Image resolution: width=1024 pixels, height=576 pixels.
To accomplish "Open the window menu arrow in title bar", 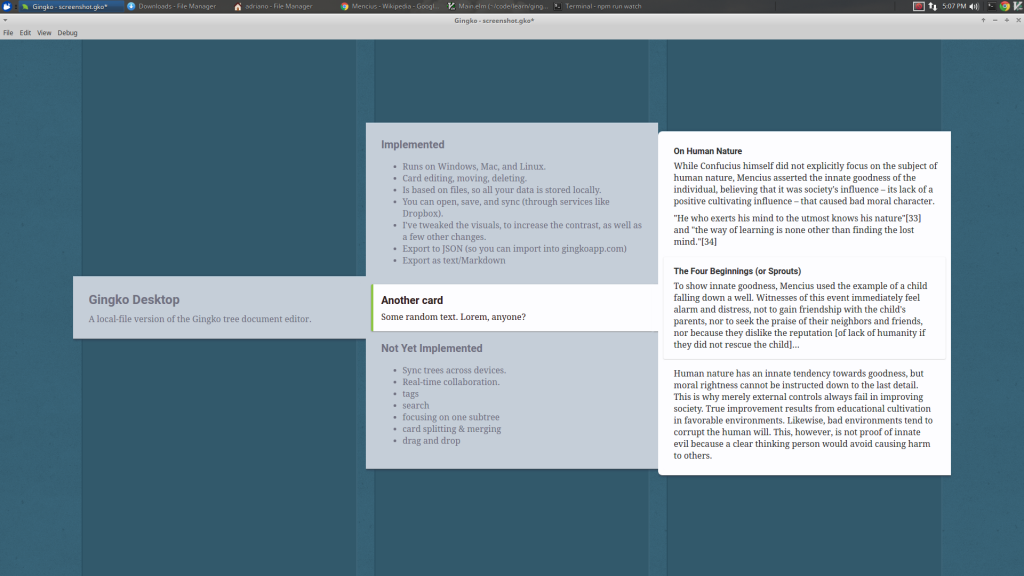I will click(5, 20).
